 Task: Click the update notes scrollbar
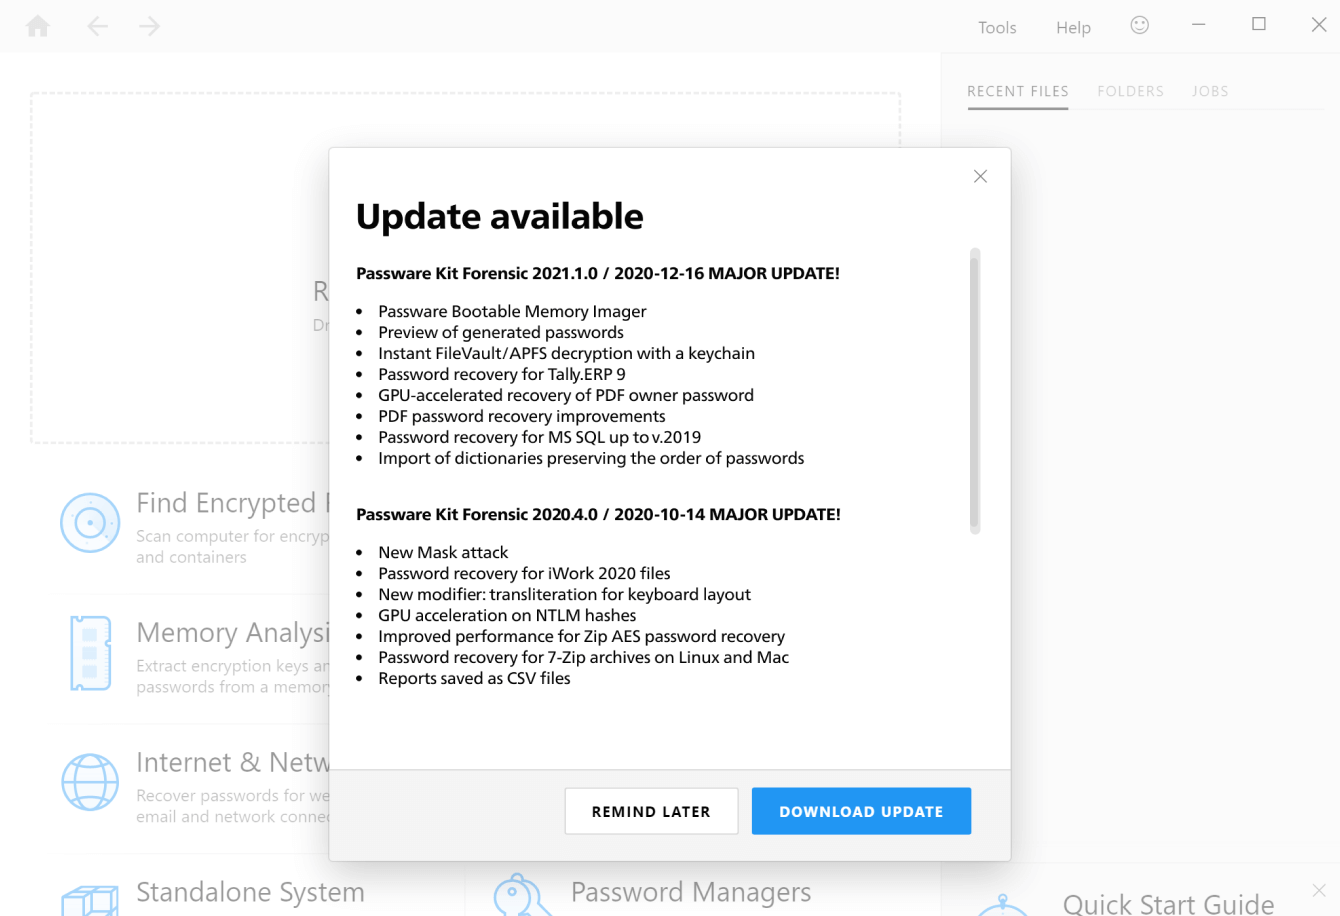click(975, 390)
